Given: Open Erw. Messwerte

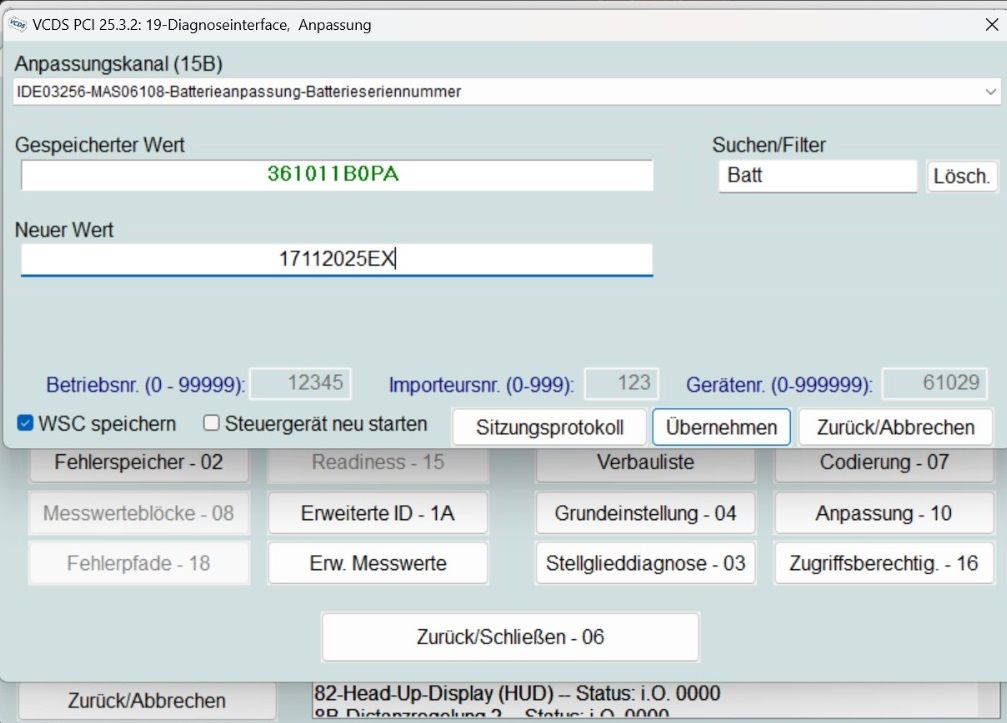Looking at the screenshot, I should [x=378, y=563].
